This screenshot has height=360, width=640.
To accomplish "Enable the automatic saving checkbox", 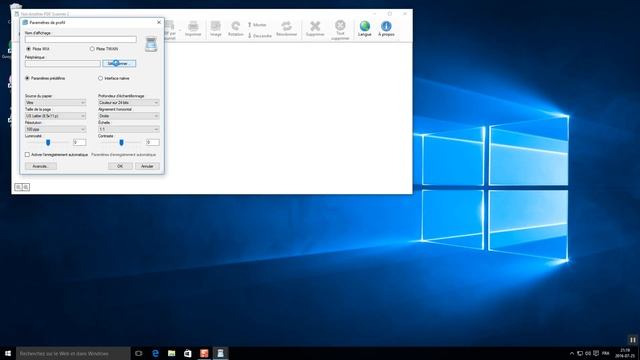I will pyautogui.click(x=27, y=155).
